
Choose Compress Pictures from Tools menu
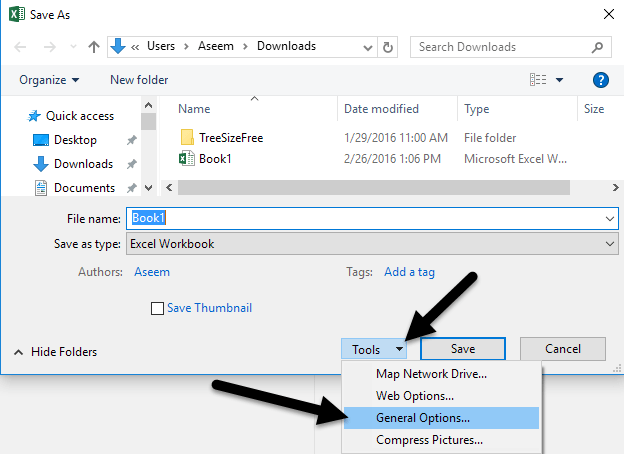pyautogui.click(x=441, y=440)
